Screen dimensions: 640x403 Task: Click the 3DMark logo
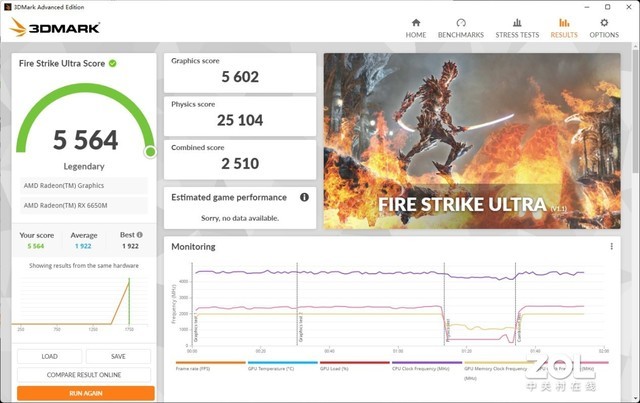coord(55,27)
